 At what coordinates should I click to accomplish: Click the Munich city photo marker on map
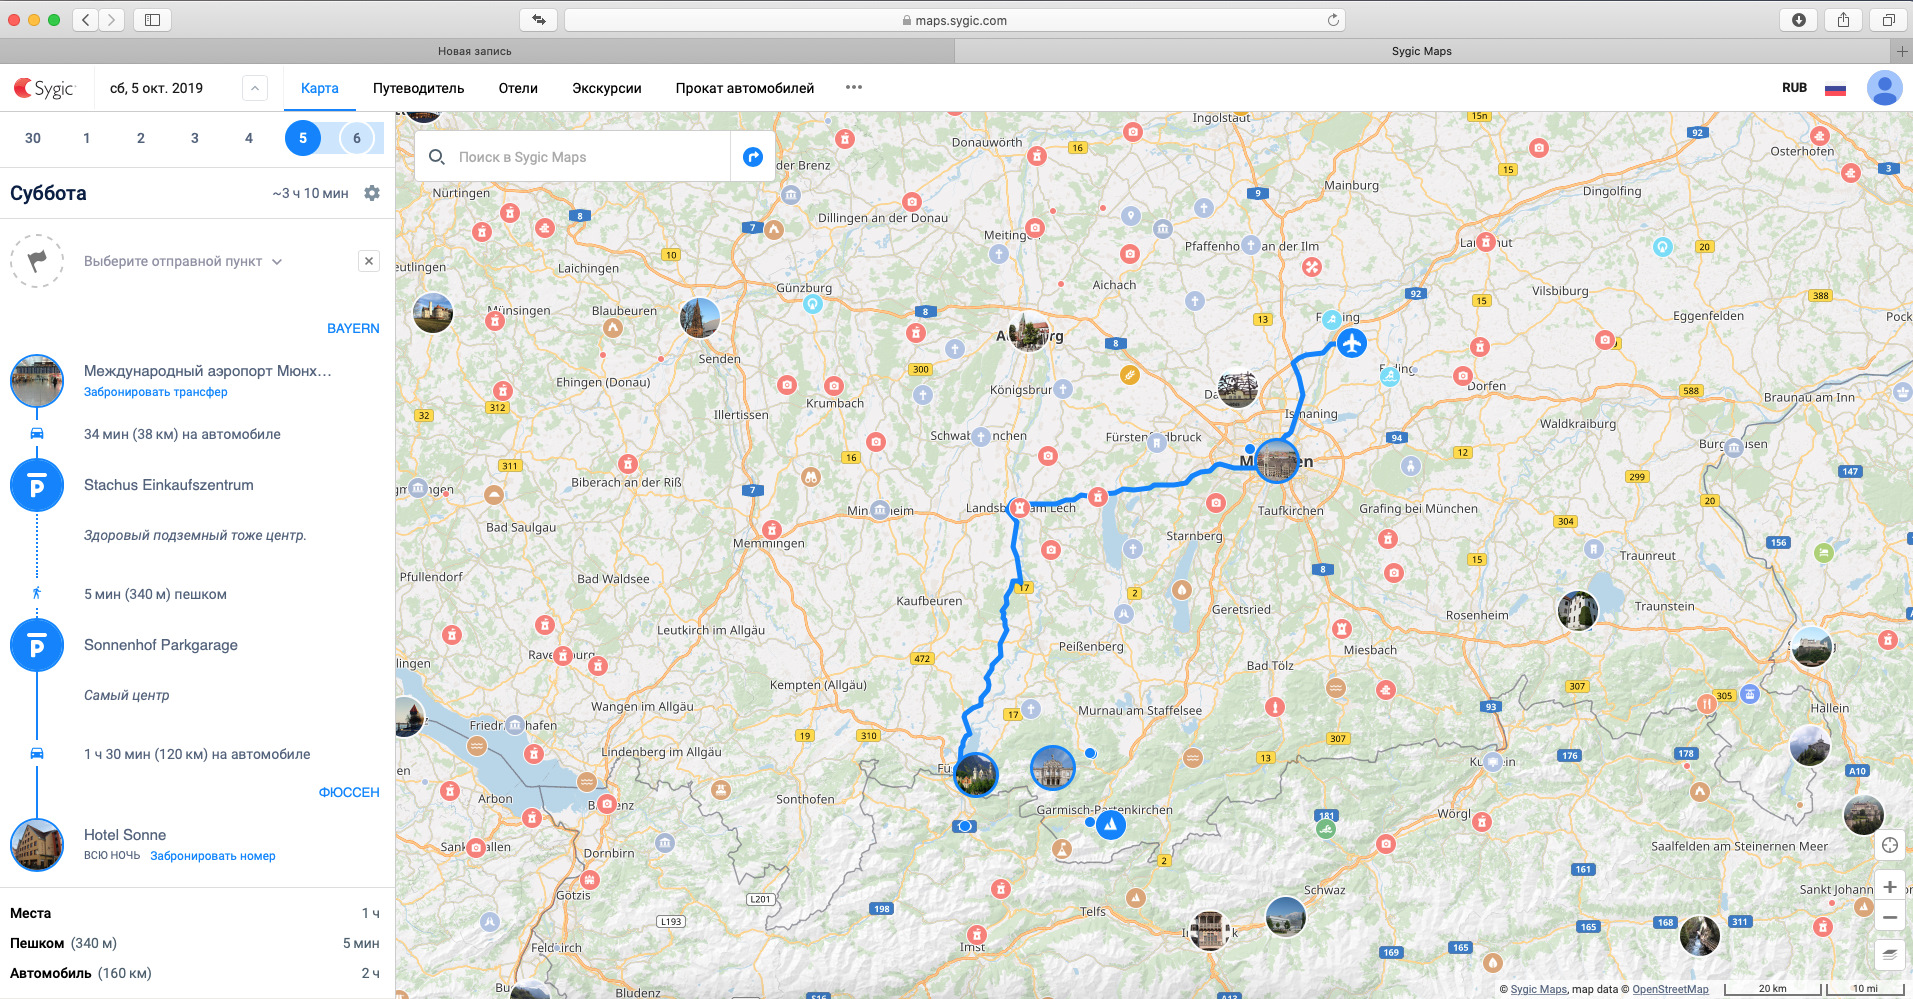click(1277, 461)
